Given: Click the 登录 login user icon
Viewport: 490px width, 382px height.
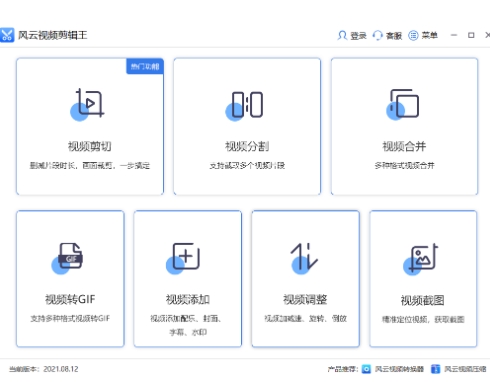Looking at the screenshot, I should 342,35.
